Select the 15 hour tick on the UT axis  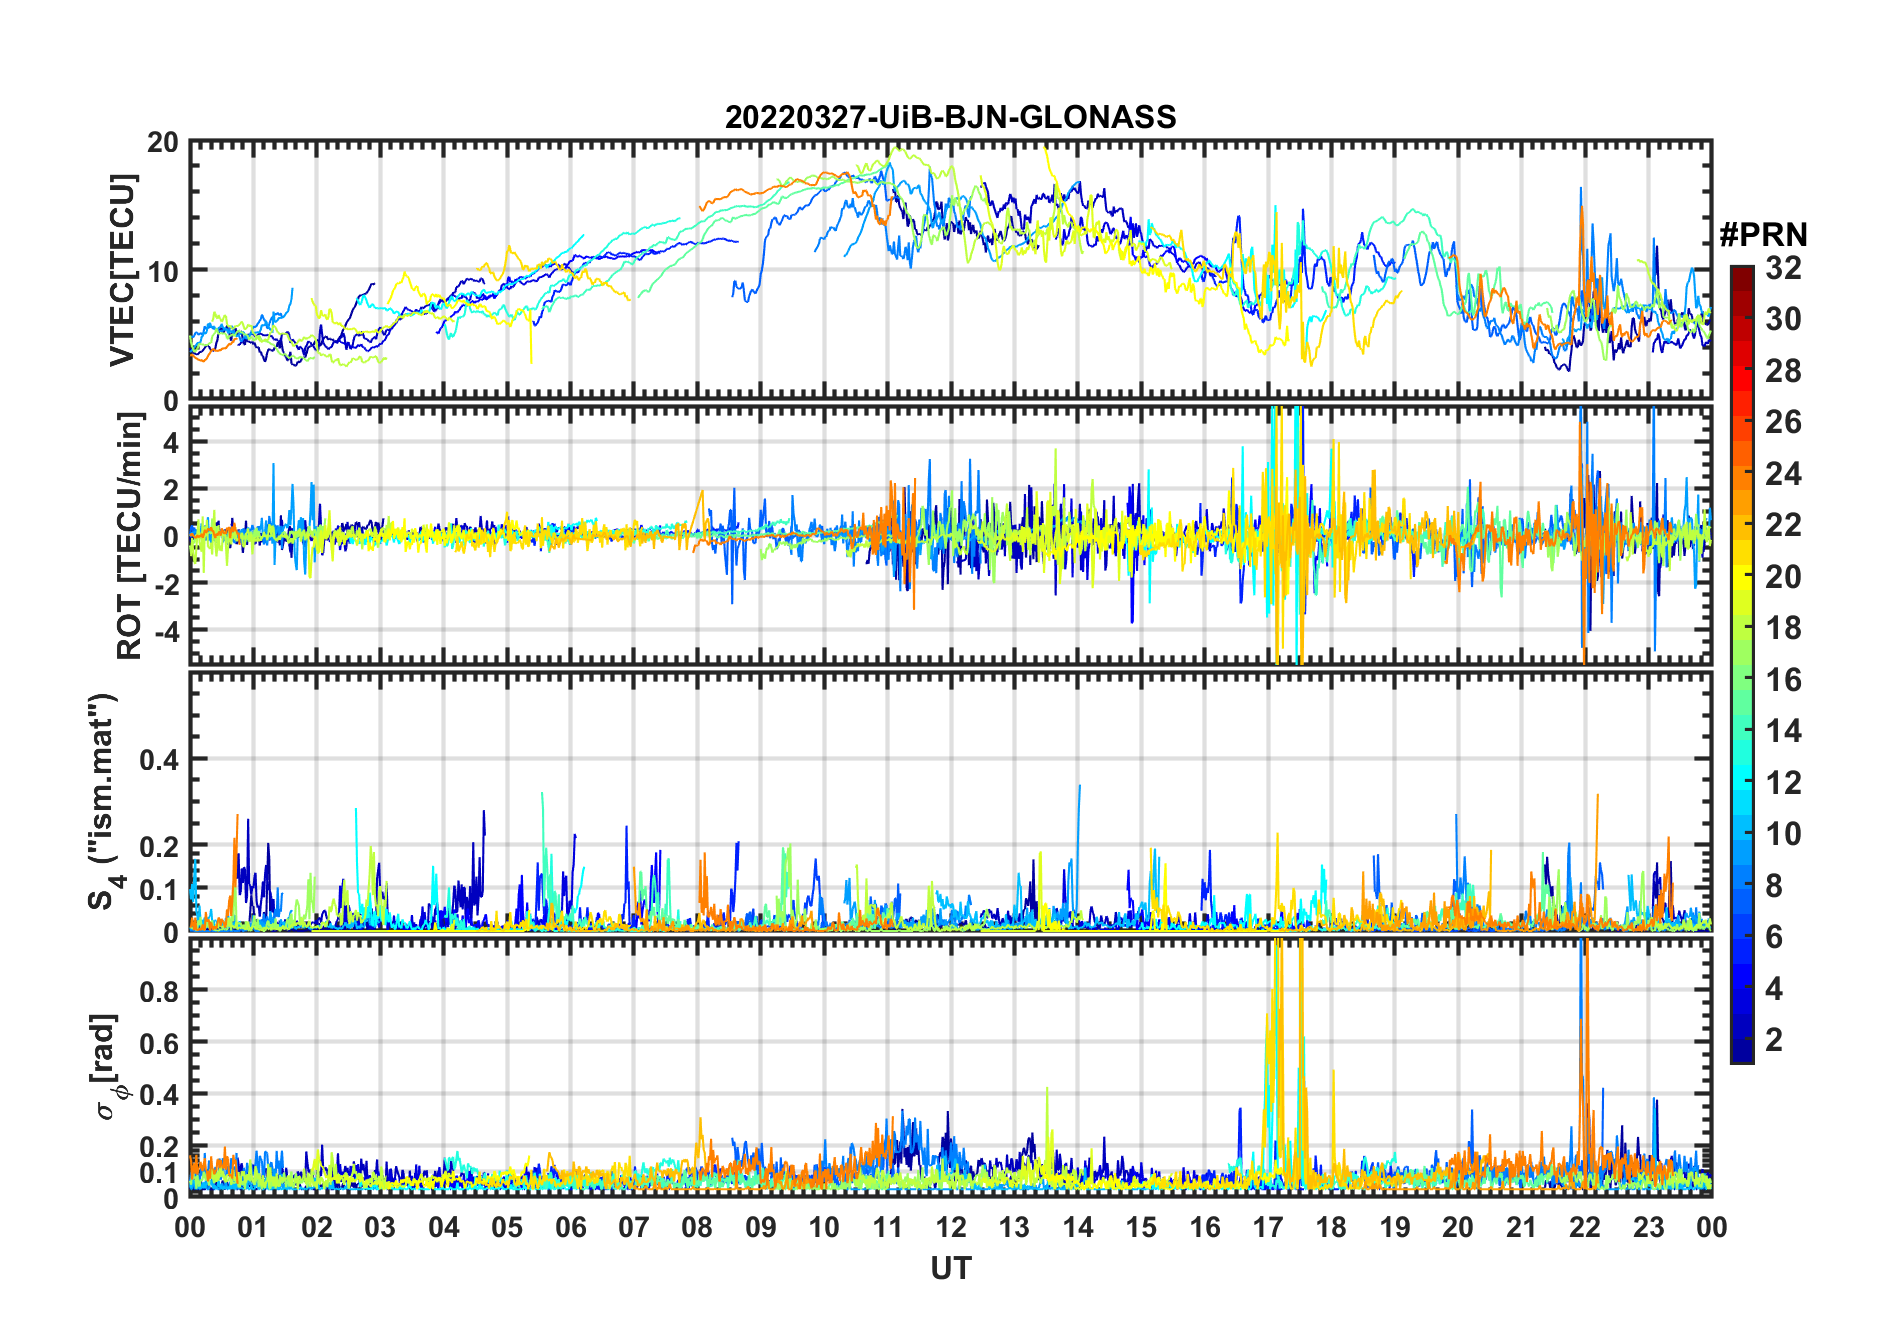point(1141,1227)
